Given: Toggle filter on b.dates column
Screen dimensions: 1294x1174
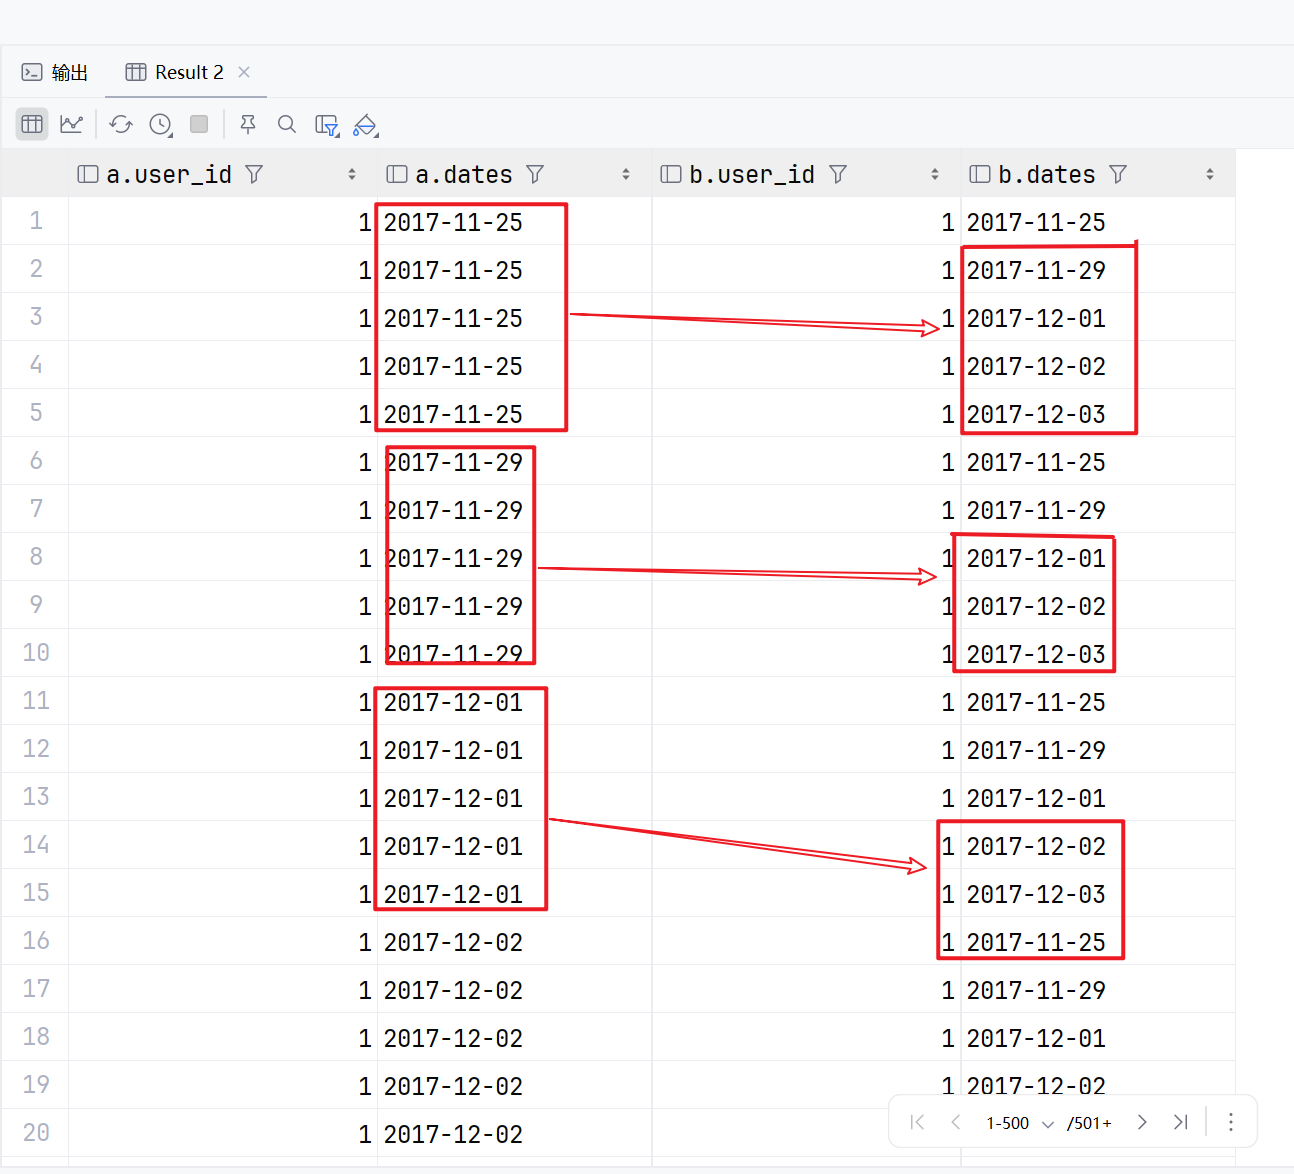Looking at the screenshot, I should 1118,174.
